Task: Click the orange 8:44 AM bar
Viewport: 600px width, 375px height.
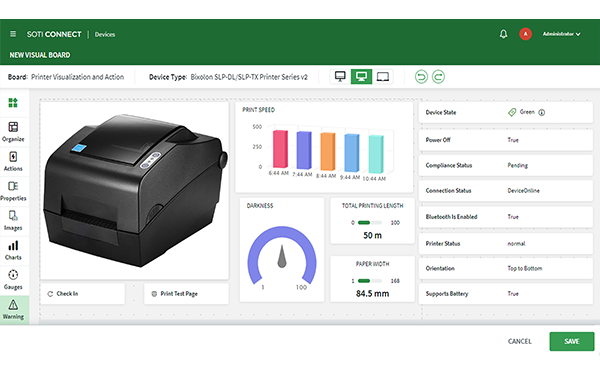Action: (x=328, y=151)
